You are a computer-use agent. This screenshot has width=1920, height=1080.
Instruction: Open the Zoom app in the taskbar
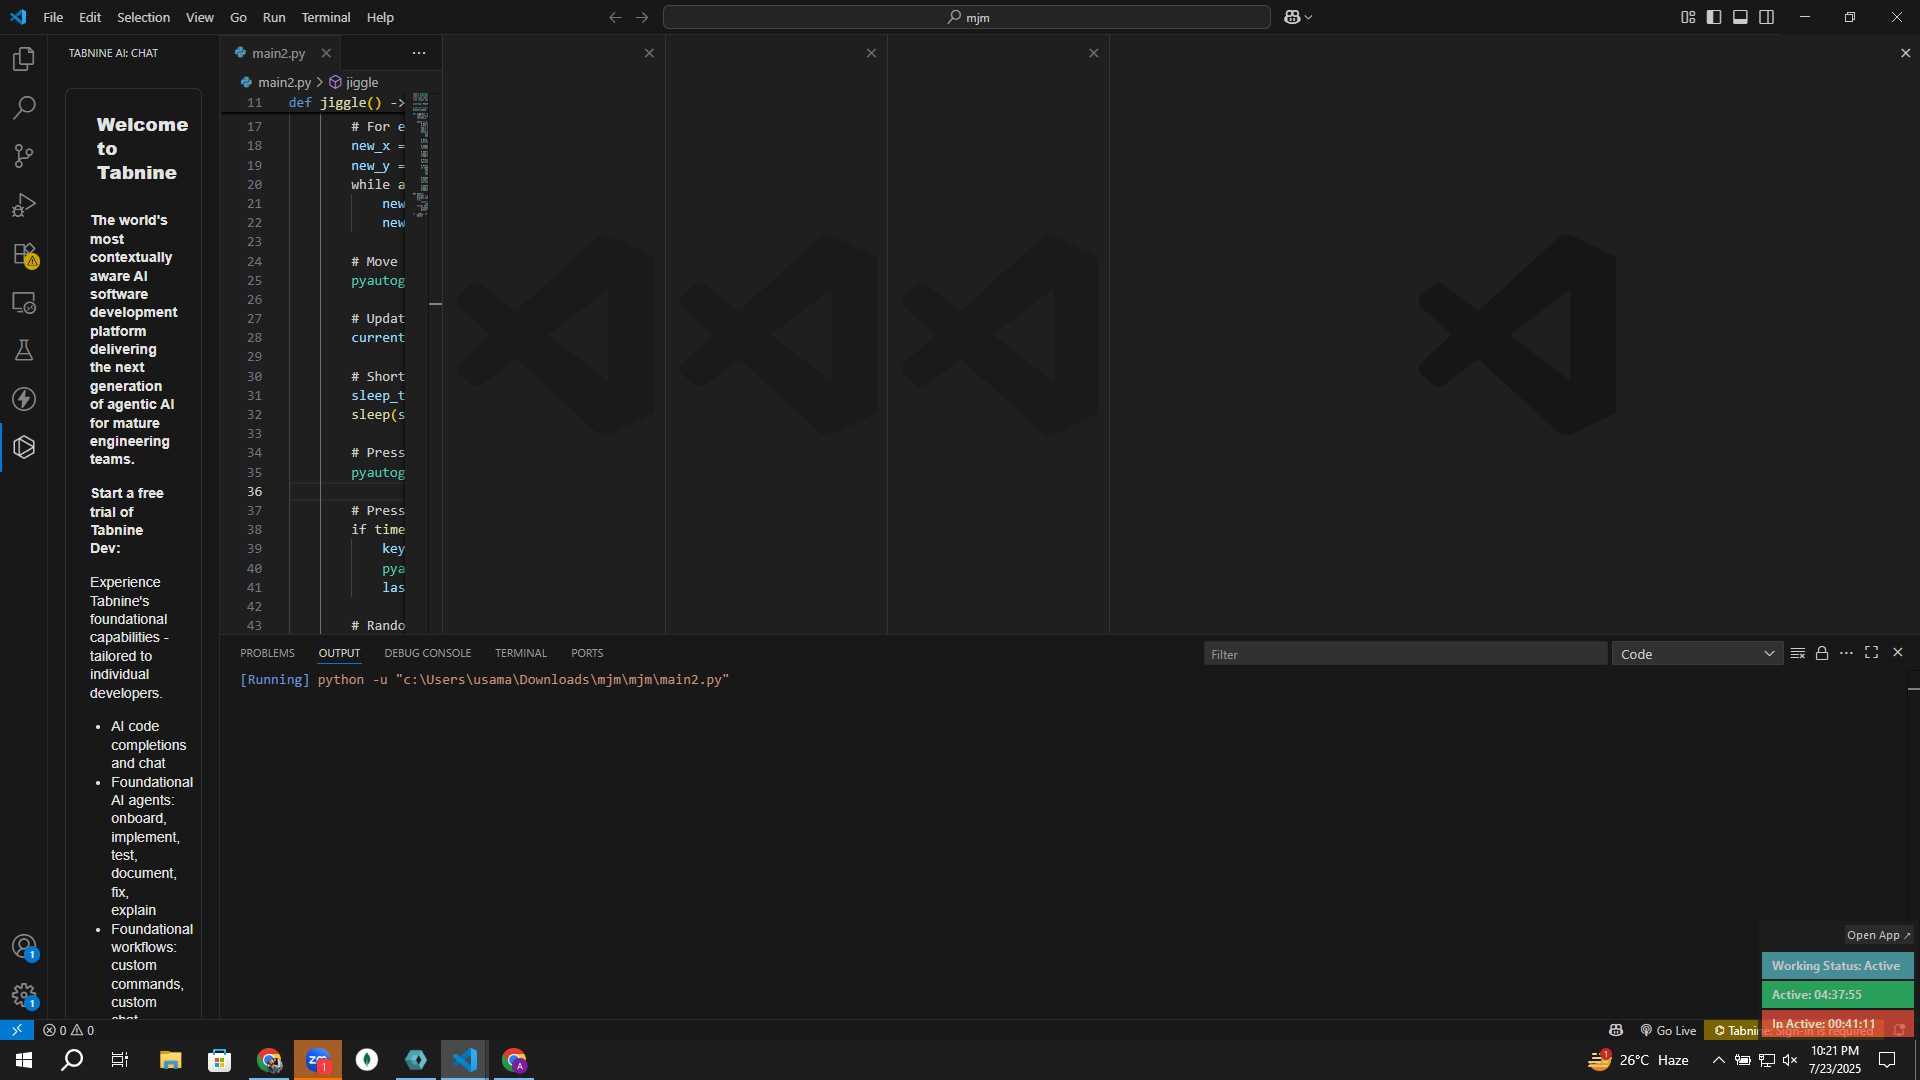(318, 1060)
